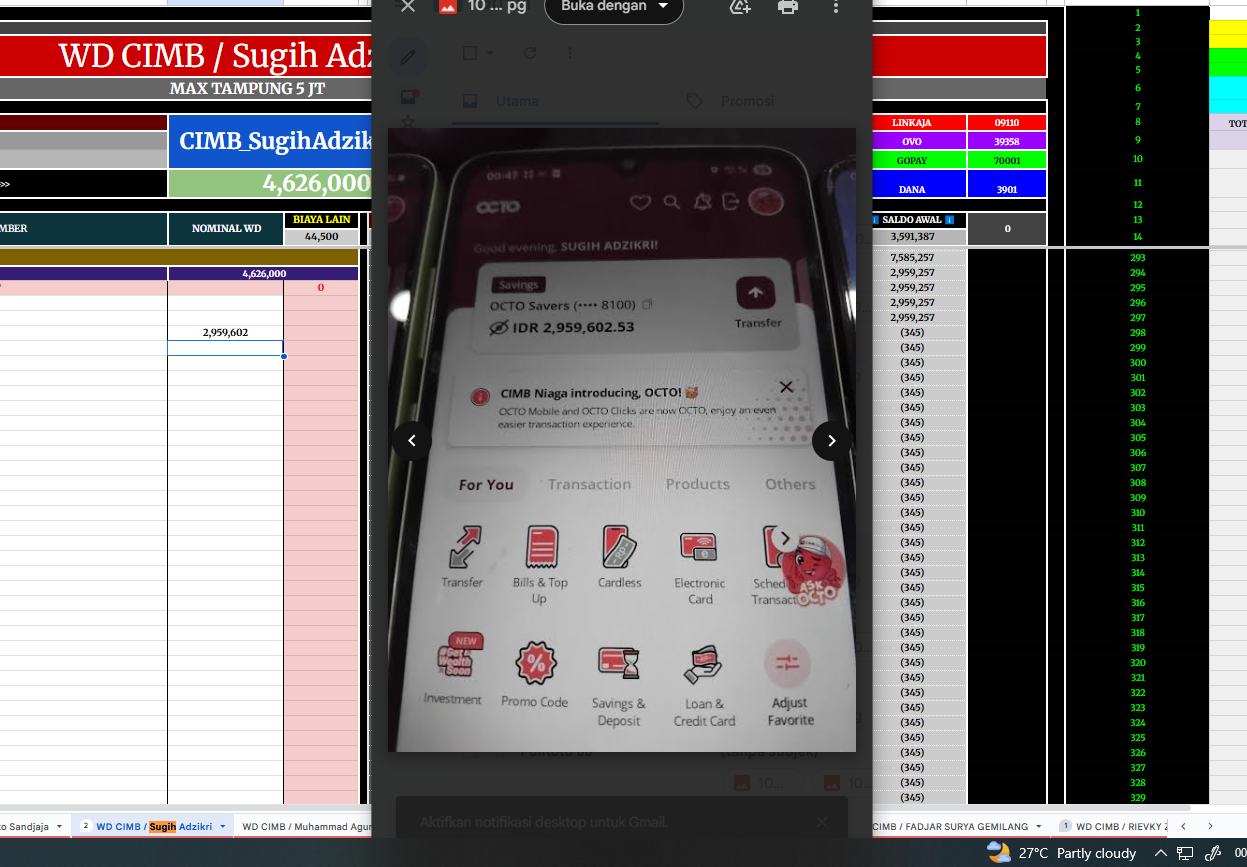Click the file name '10 ... pg'
This screenshot has height=867, width=1247.
[497, 6]
